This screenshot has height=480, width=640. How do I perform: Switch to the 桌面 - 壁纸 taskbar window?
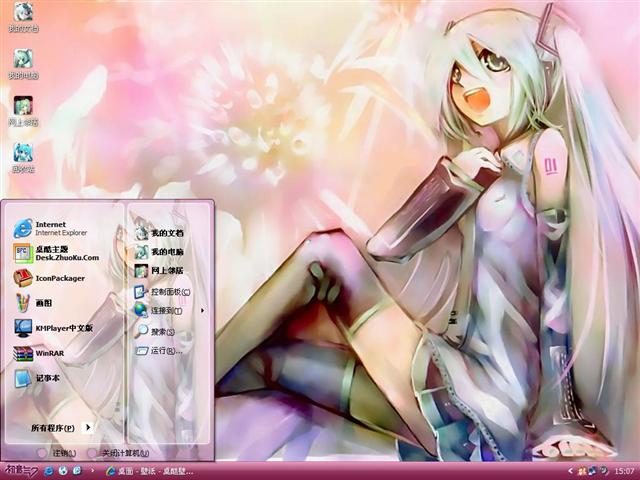pos(149,471)
